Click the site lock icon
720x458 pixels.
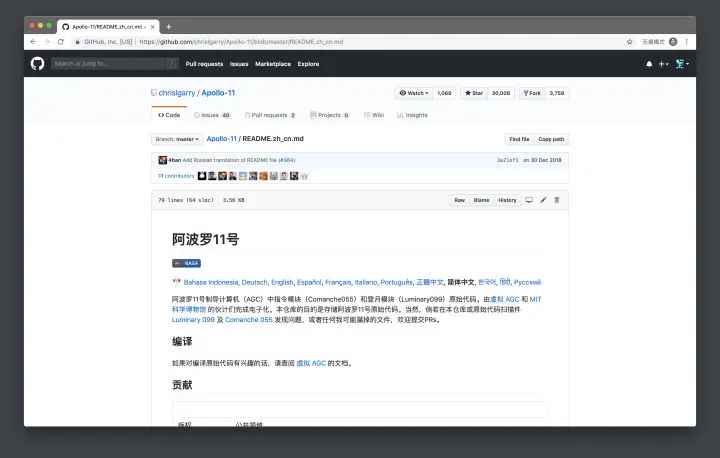tap(77, 42)
